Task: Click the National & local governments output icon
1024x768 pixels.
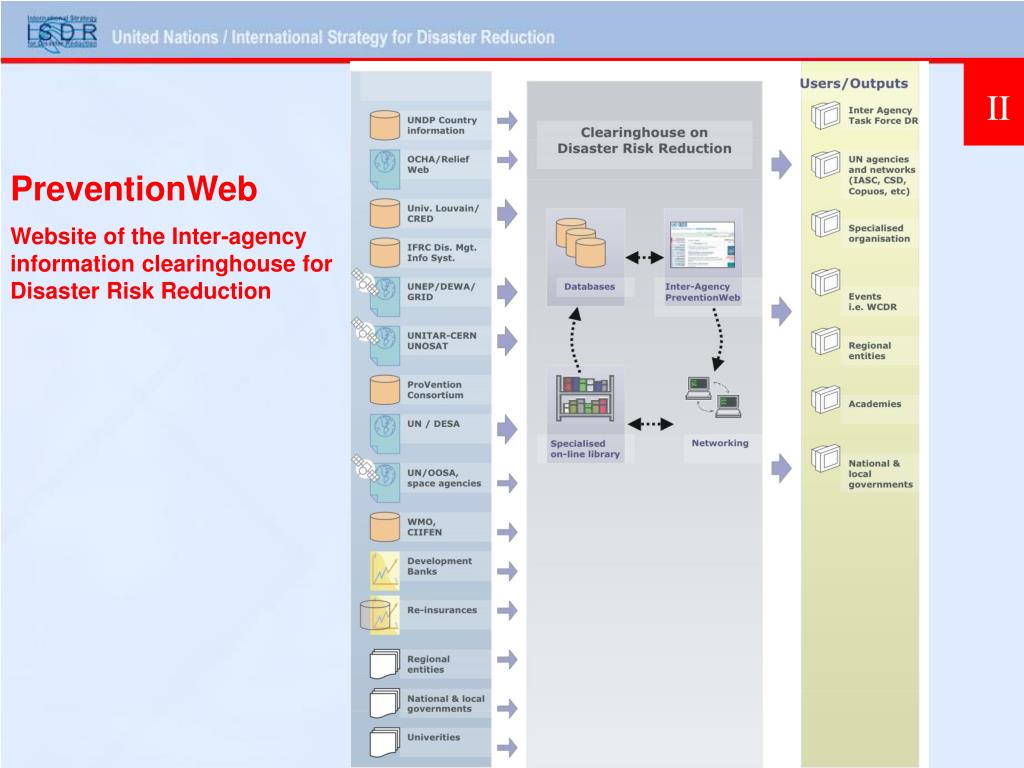Action: tap(825, 458)
